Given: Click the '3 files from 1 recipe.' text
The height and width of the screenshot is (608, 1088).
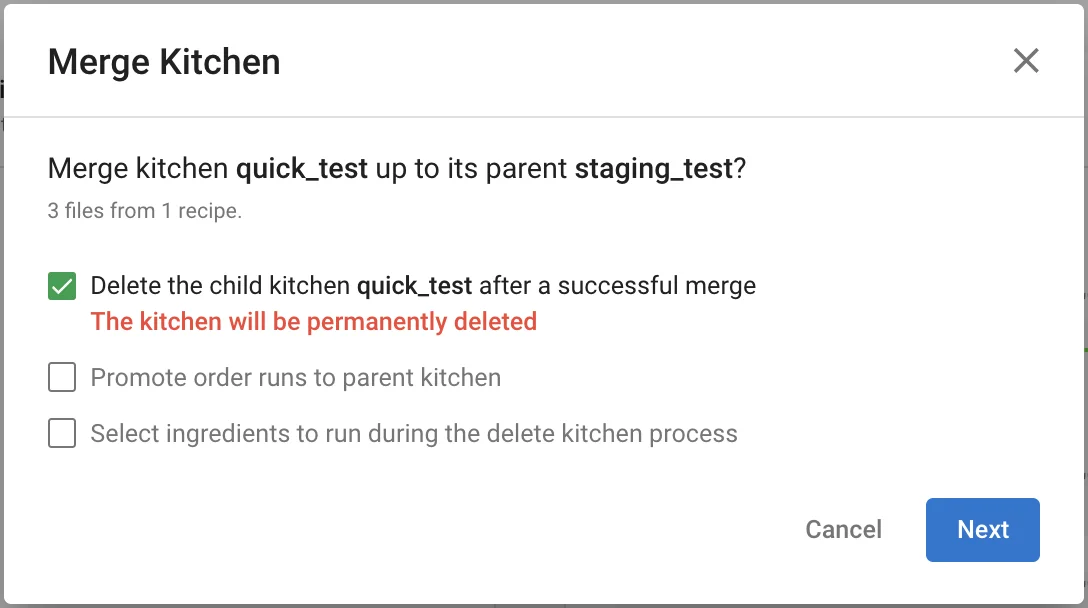Looking at the screenshot, I should (x=144, y=211).
